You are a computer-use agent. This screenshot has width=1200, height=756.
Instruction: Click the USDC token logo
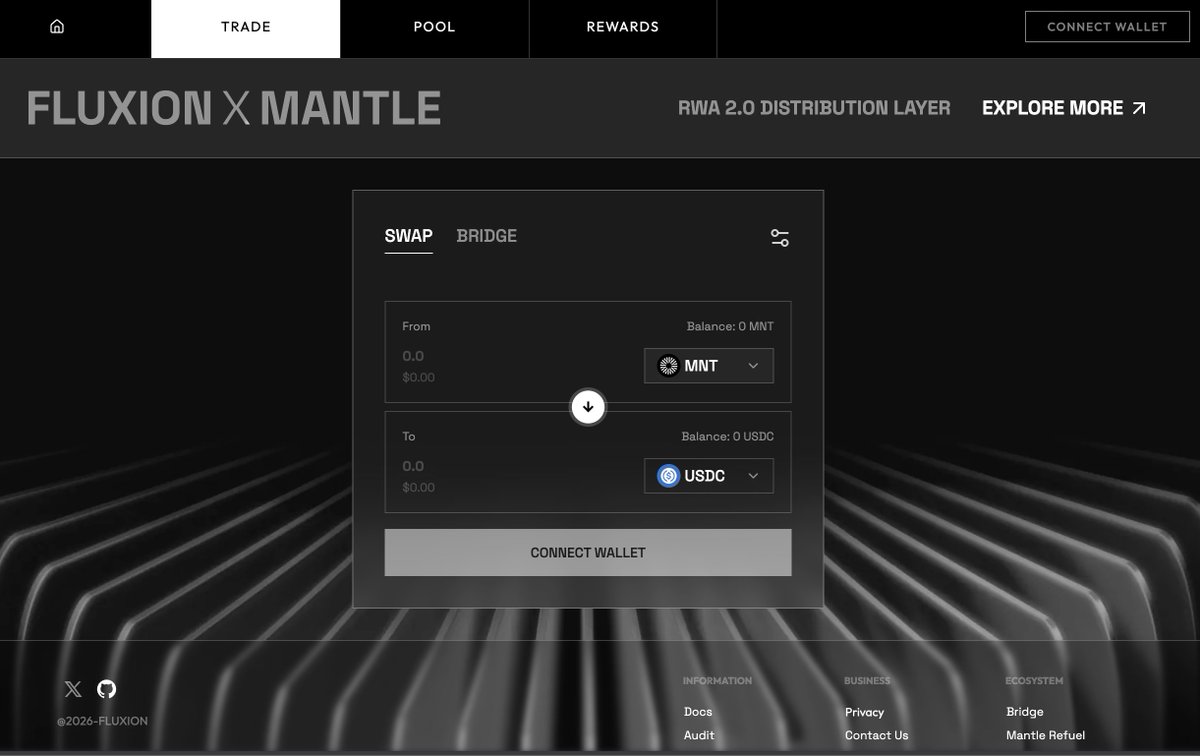click(x=668, y=476)
